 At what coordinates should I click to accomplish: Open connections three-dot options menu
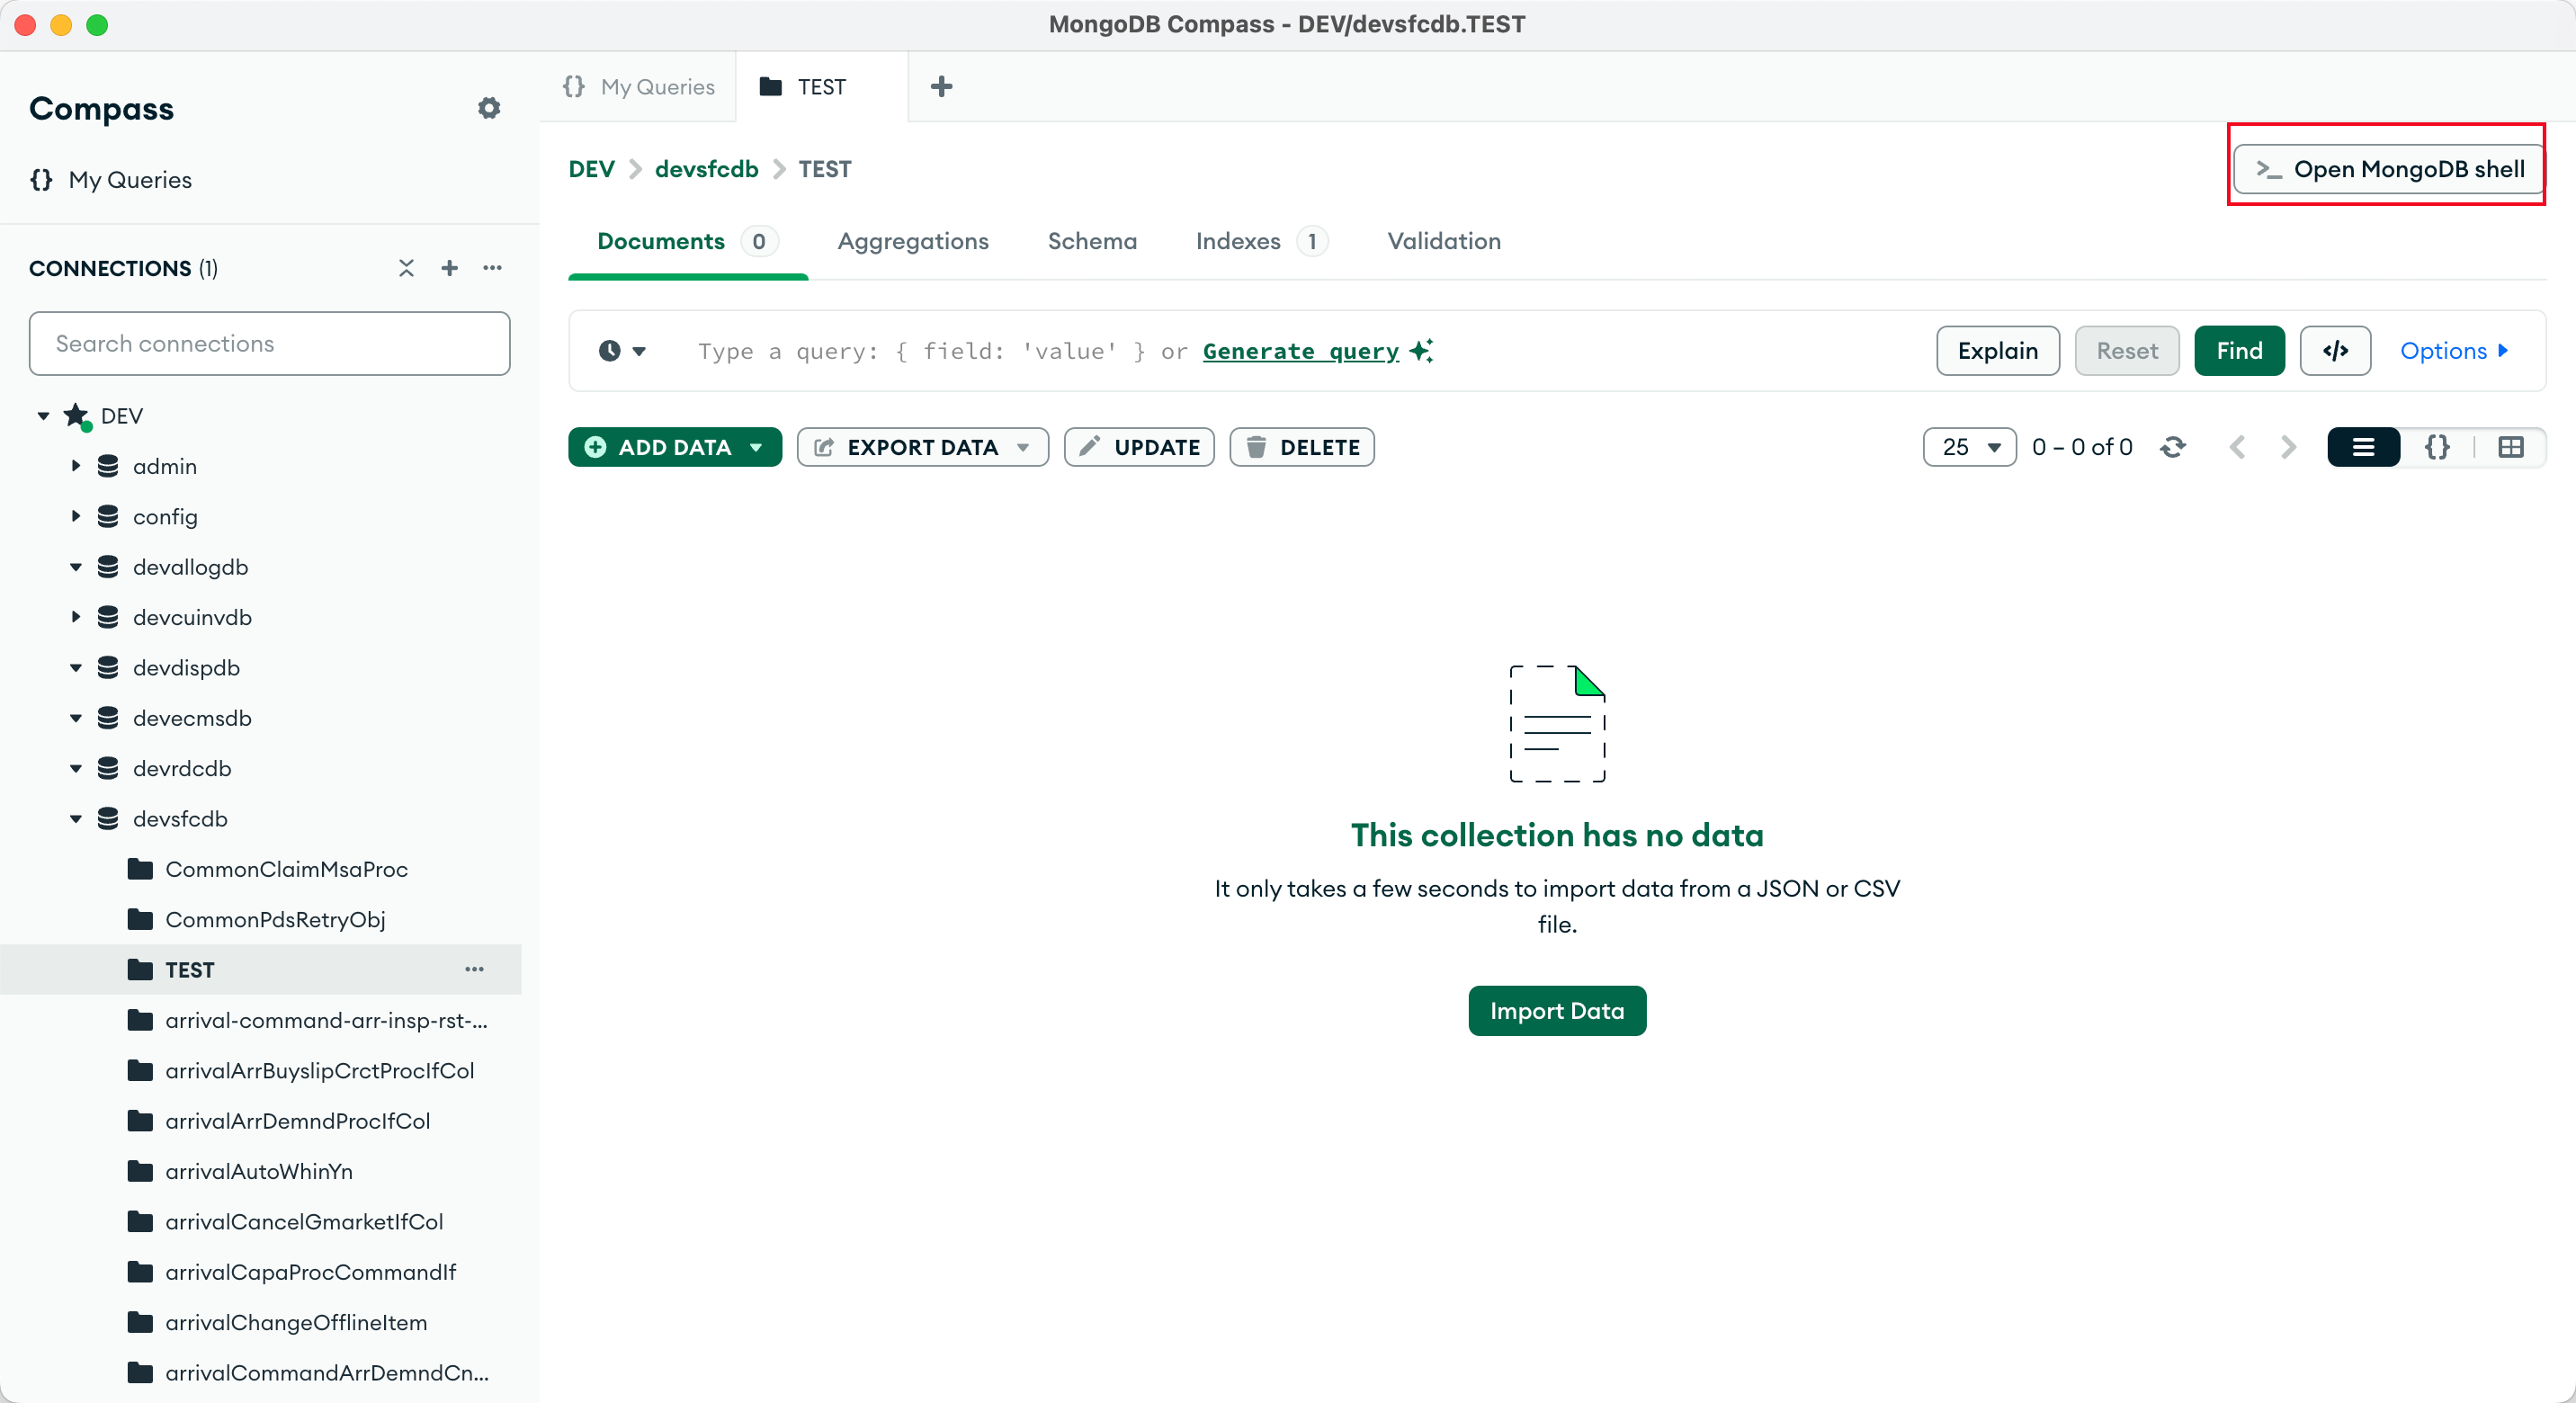[492, 268]
